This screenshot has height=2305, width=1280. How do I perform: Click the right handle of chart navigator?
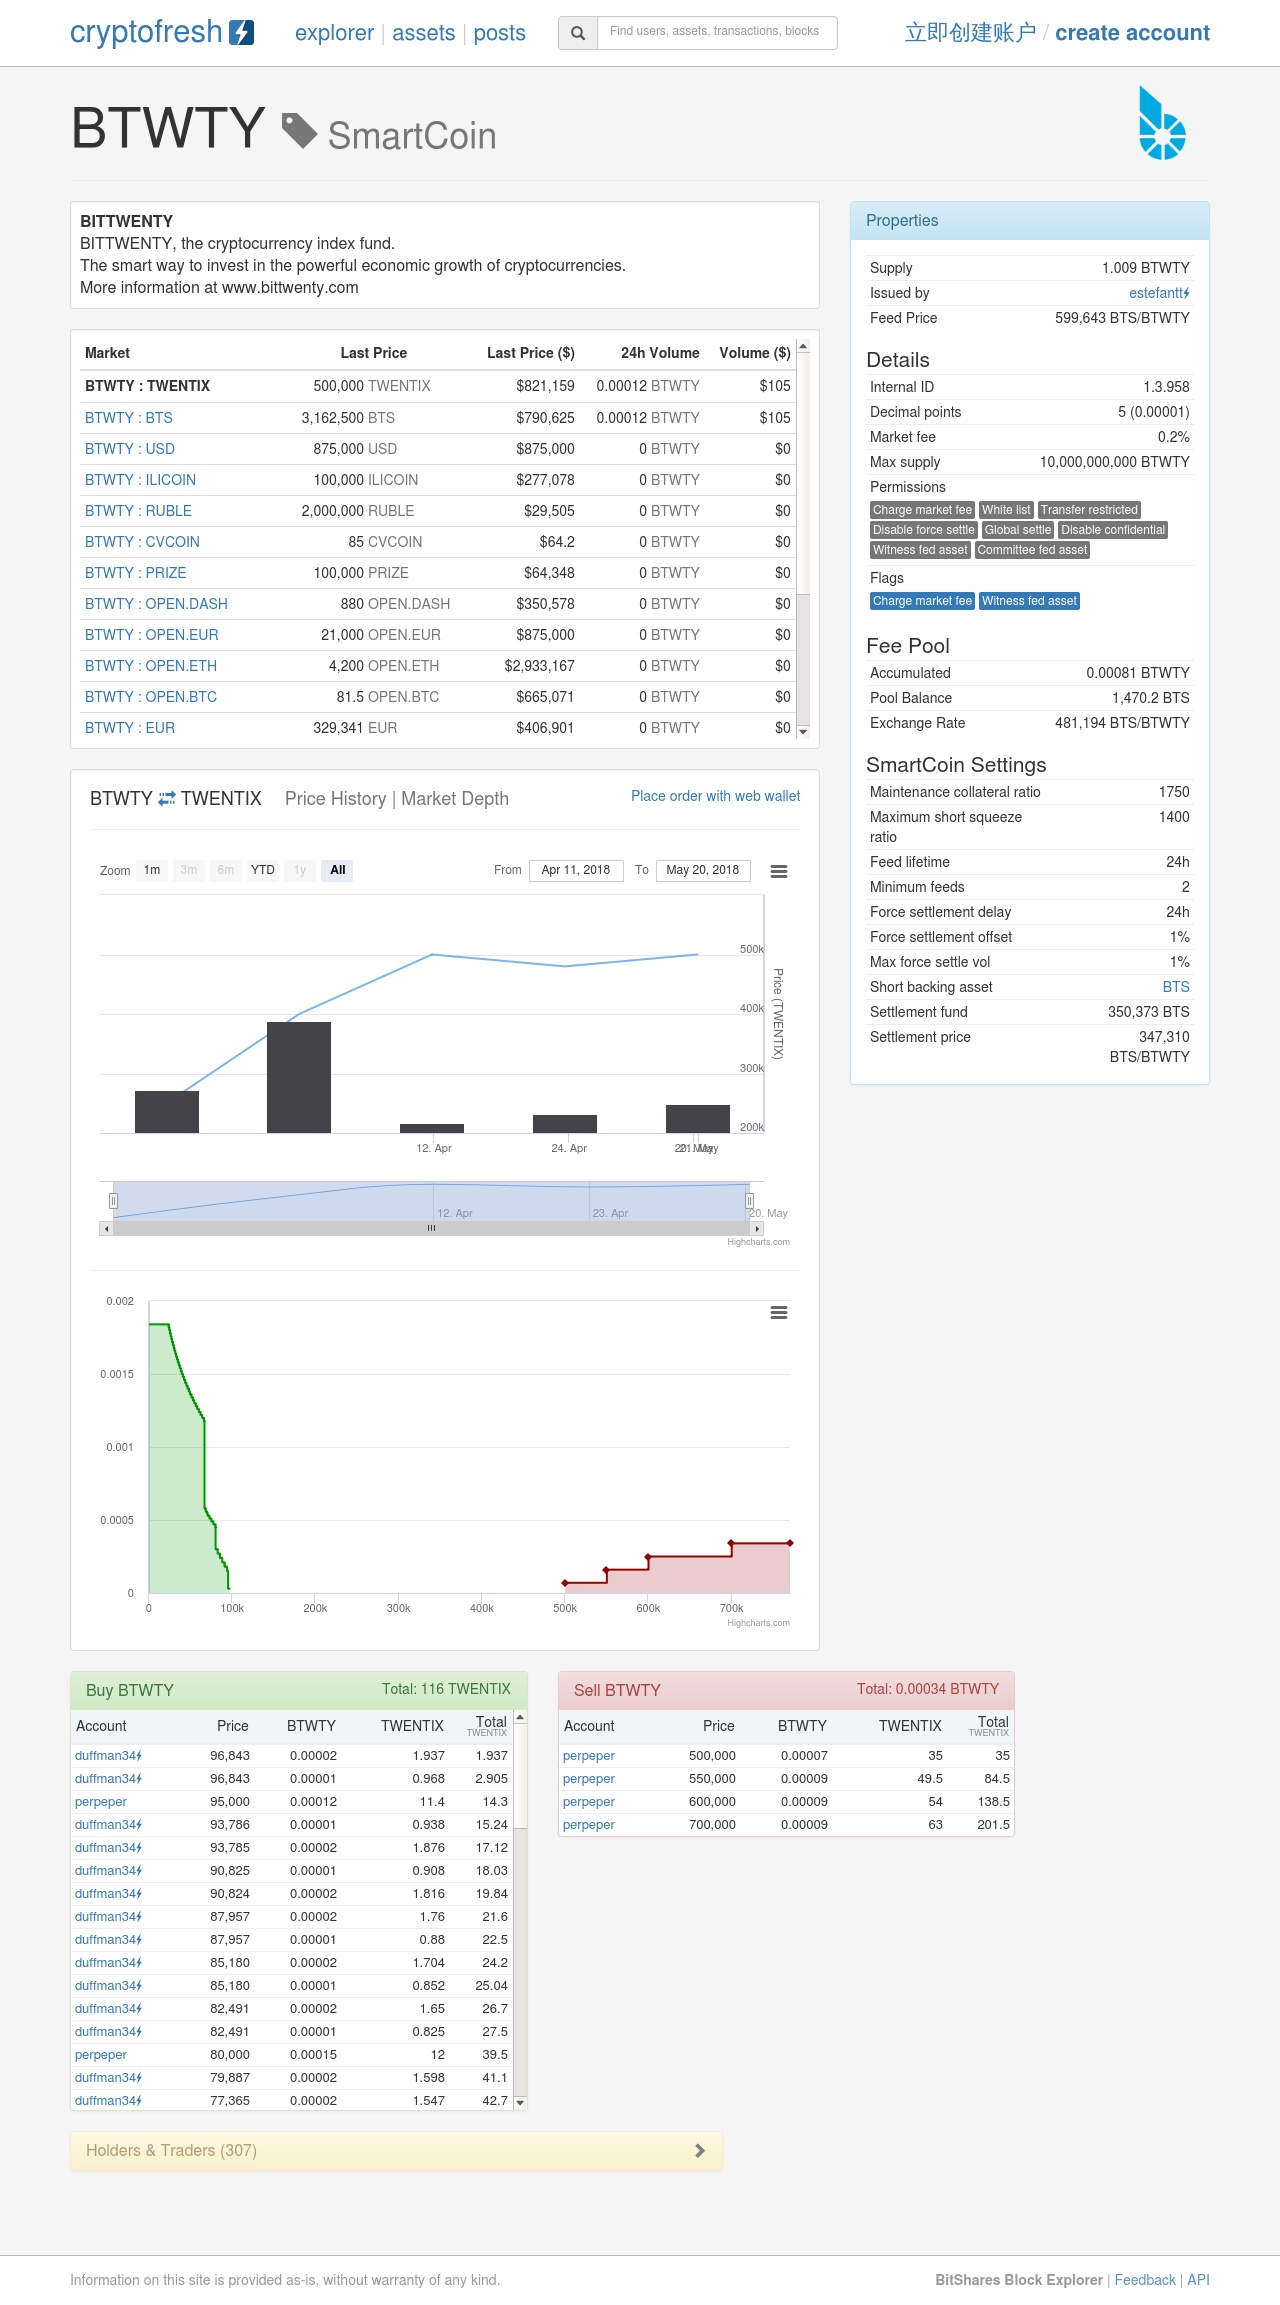pyautogui.click(x=749, y=1200)
